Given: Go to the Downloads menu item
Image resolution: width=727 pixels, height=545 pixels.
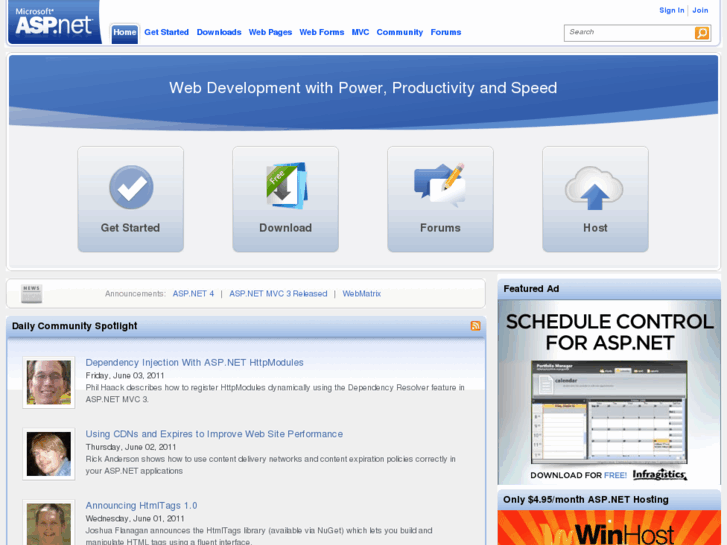Looking at the screenshot, I should (x=219, y=32).
